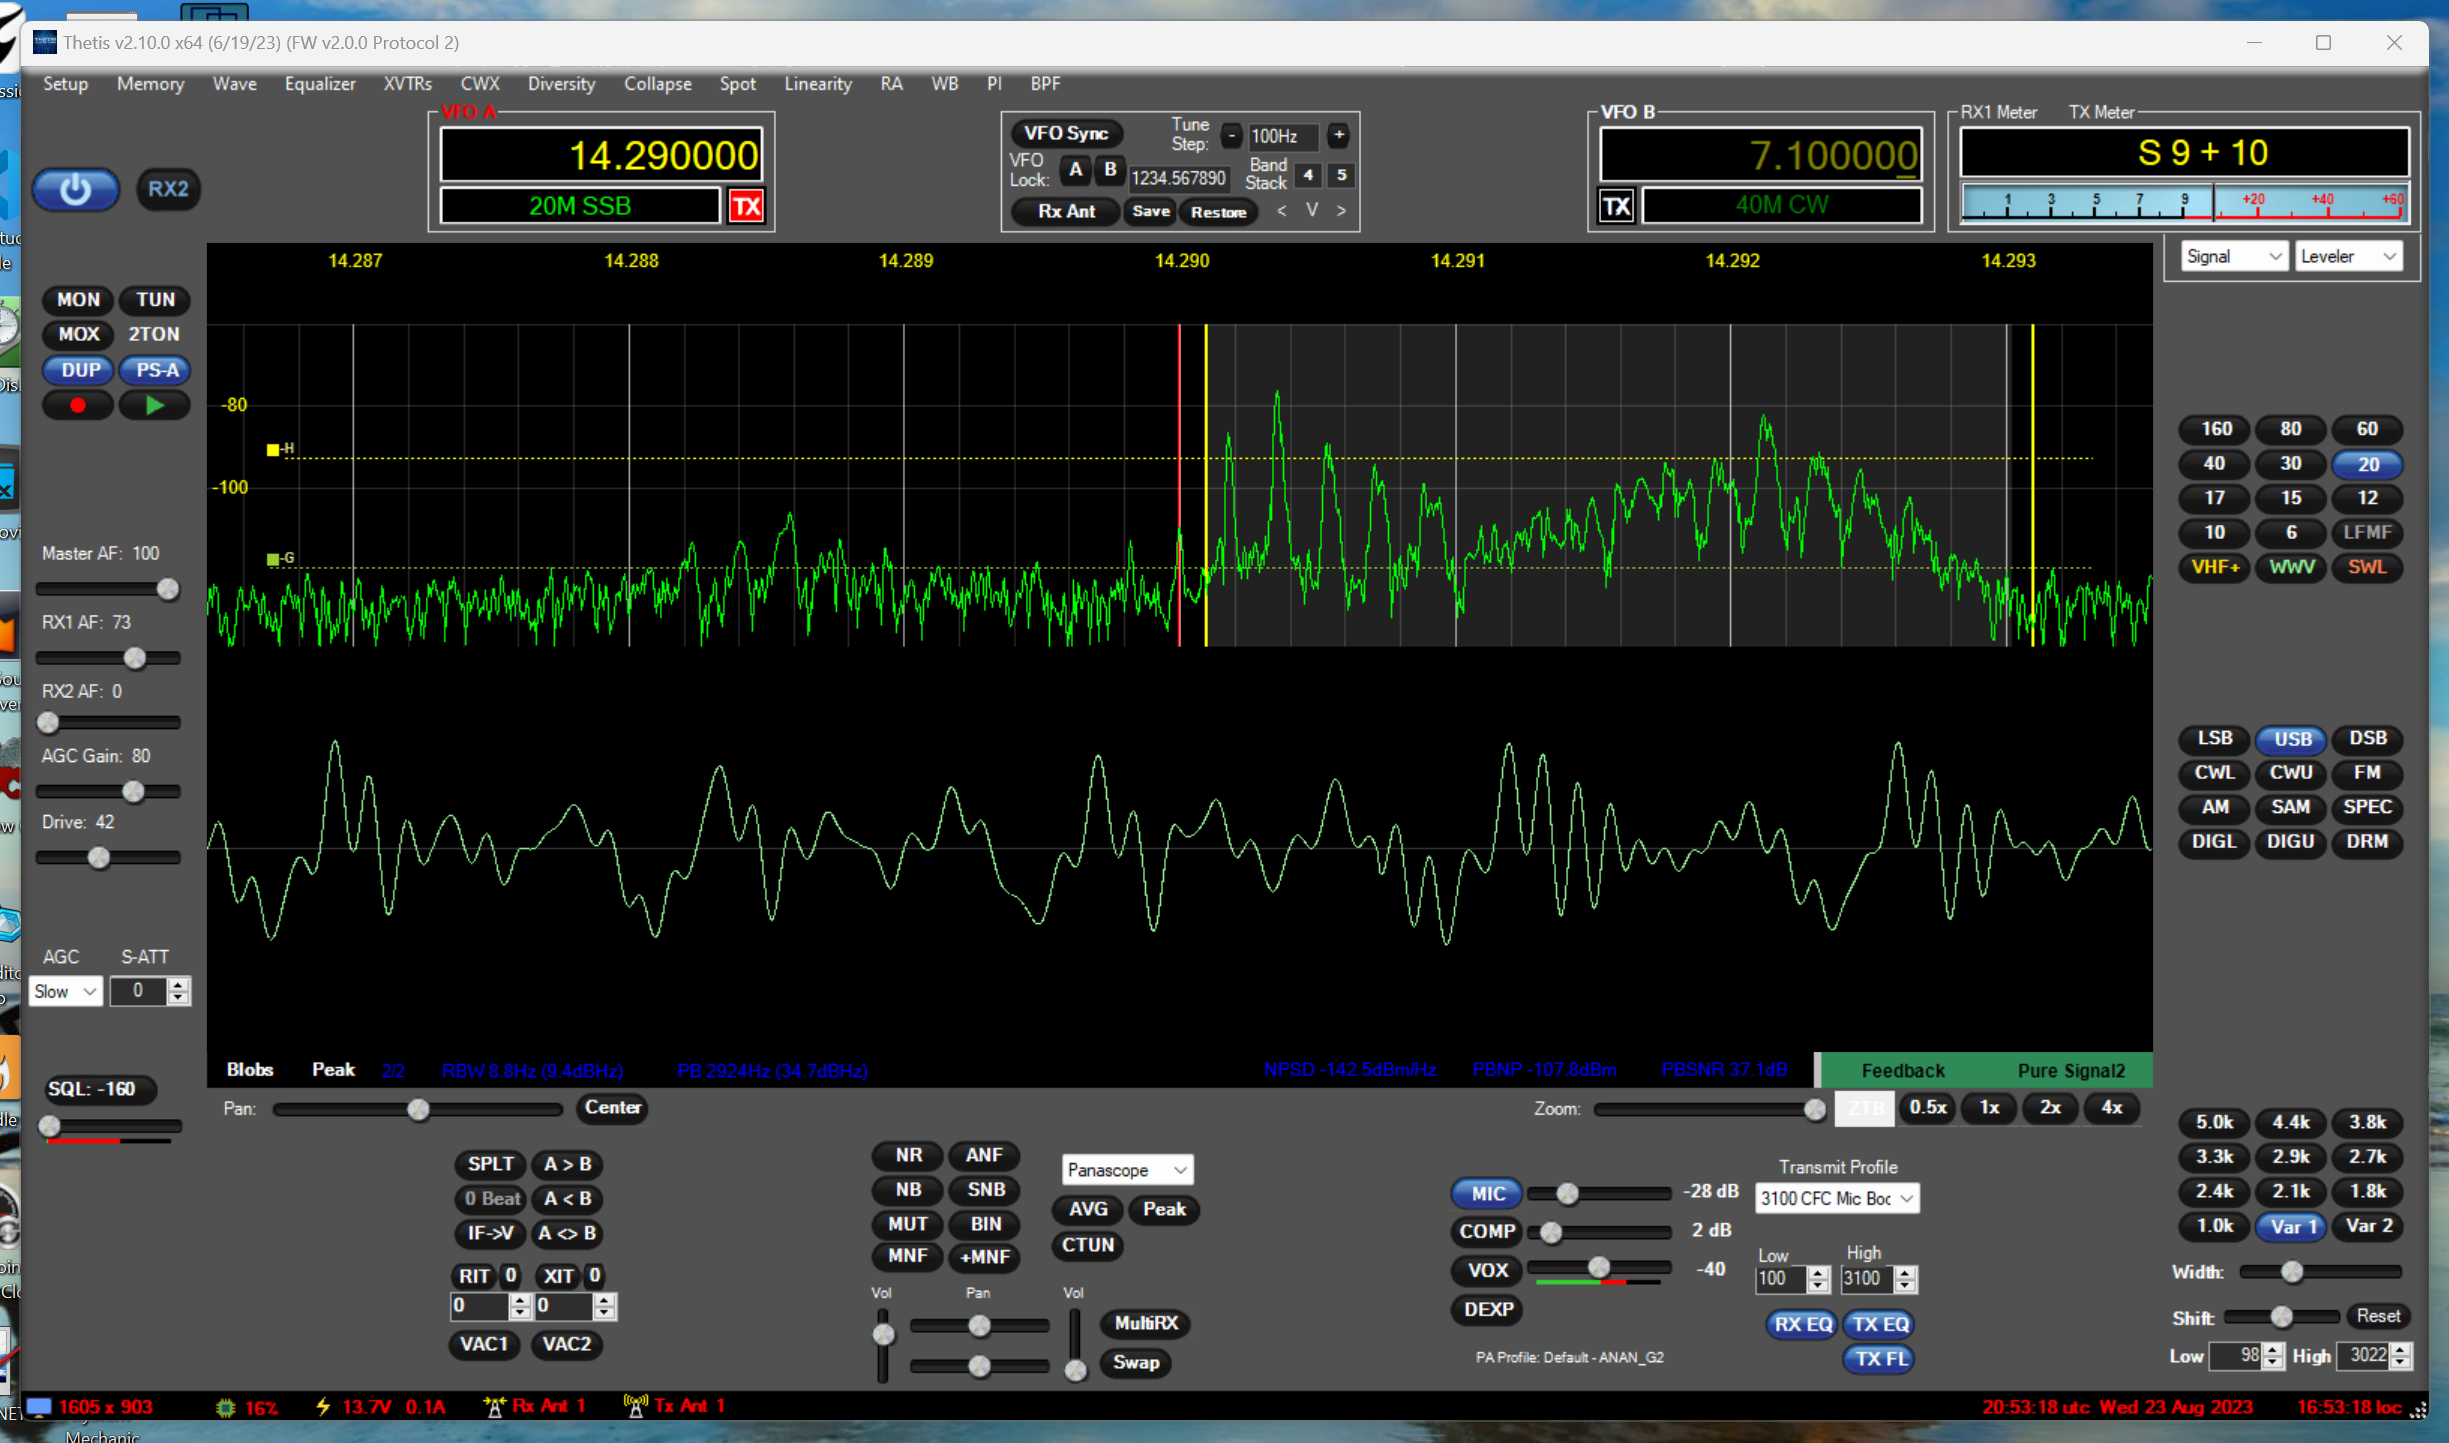
Task: Toggle the MON monitor button
Action: coord(78,300)
